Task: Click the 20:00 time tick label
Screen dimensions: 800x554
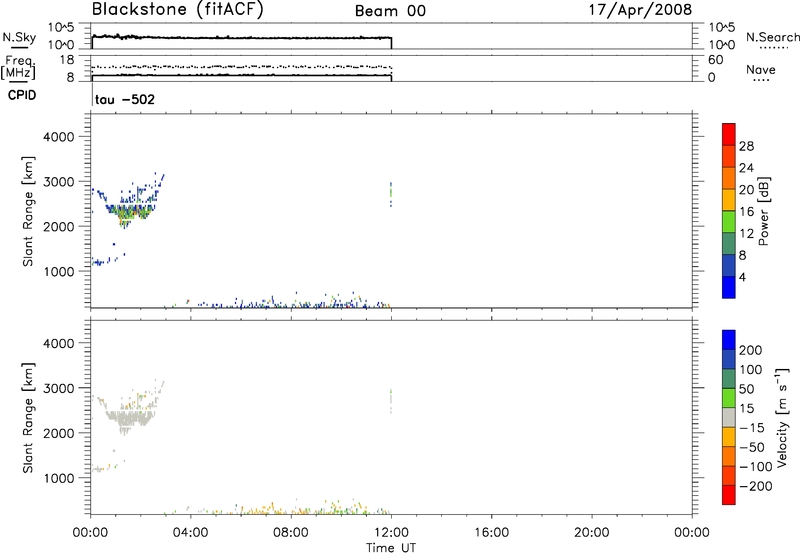Action: [x=591, y=533]
